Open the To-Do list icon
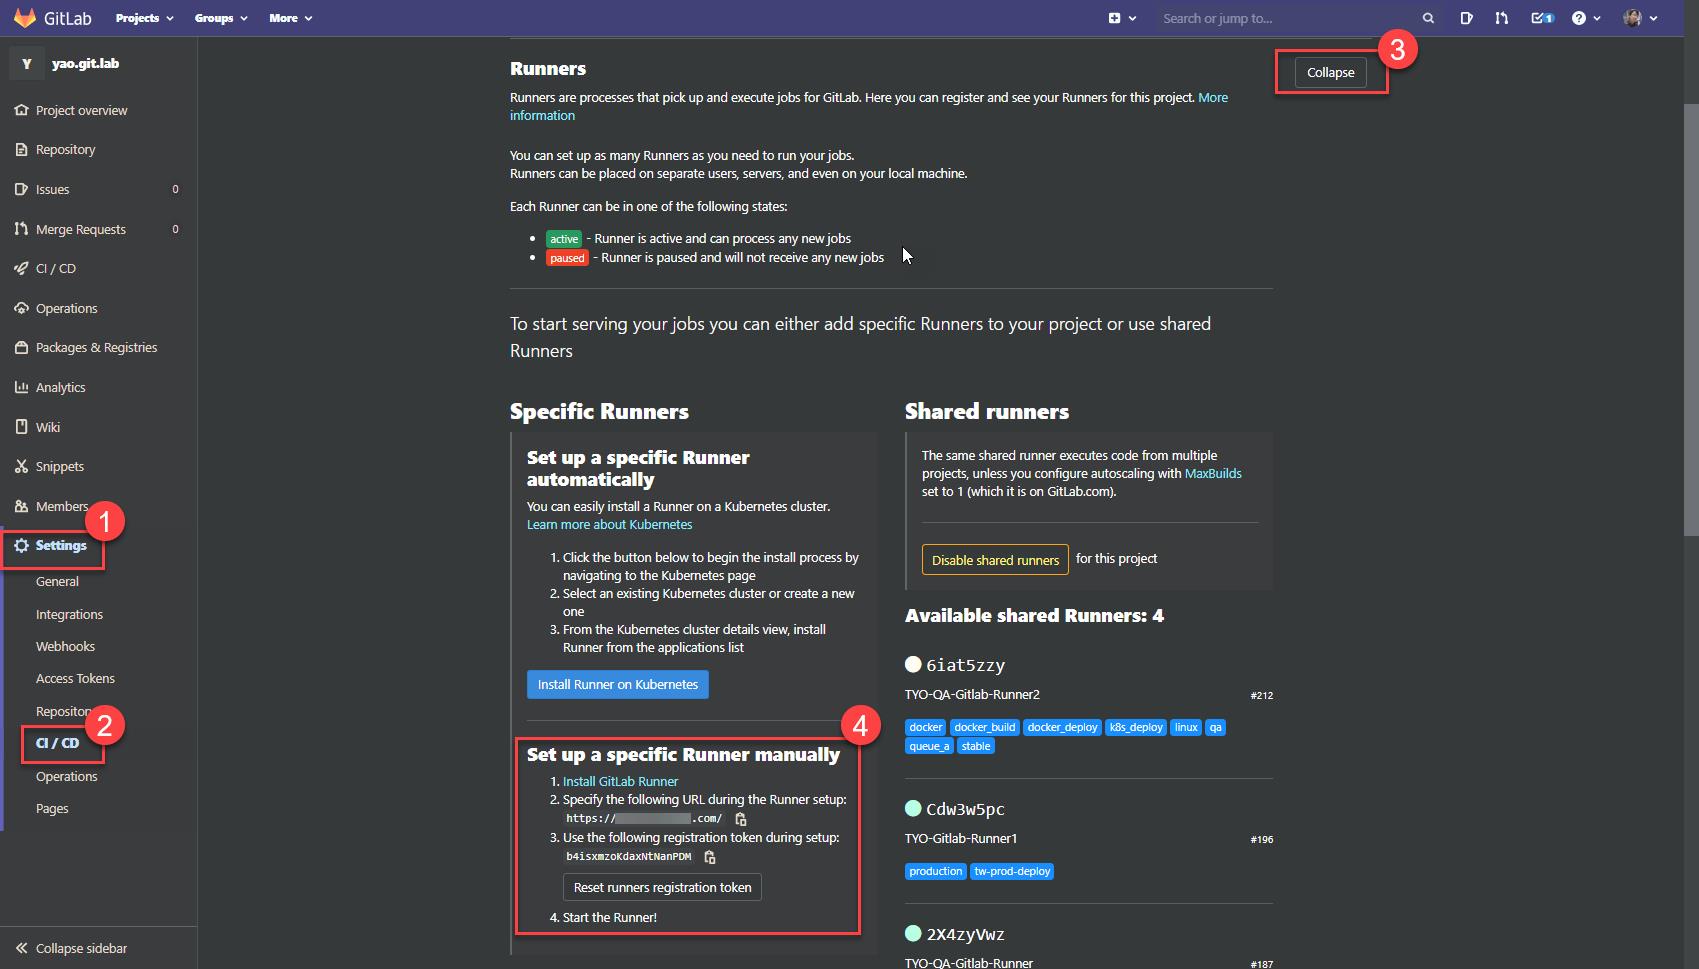 (1542, 18)
